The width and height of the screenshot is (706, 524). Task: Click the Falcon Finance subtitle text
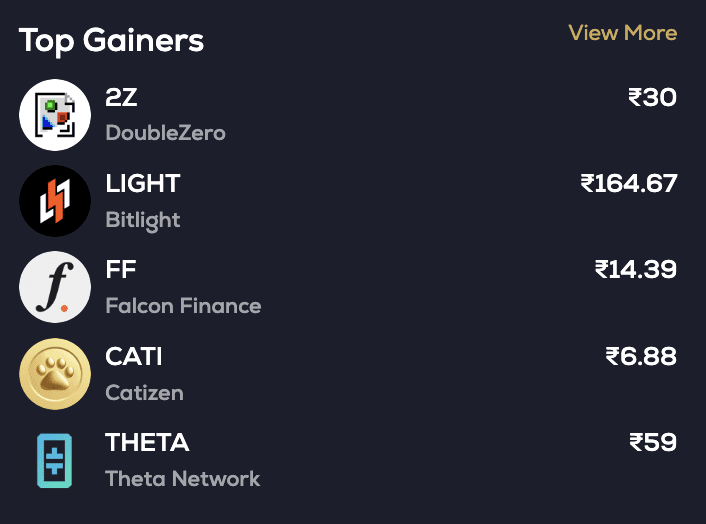coord(183,306)
